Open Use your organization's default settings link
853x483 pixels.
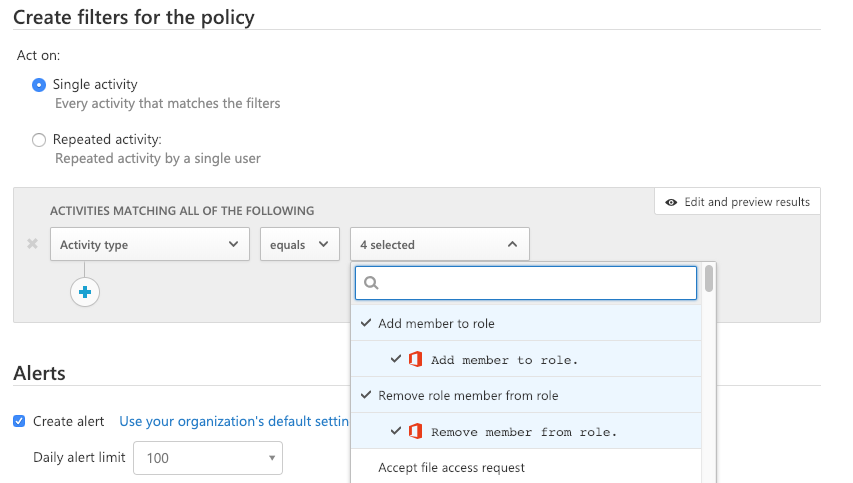pyautogui.click(x=234, y=422)
